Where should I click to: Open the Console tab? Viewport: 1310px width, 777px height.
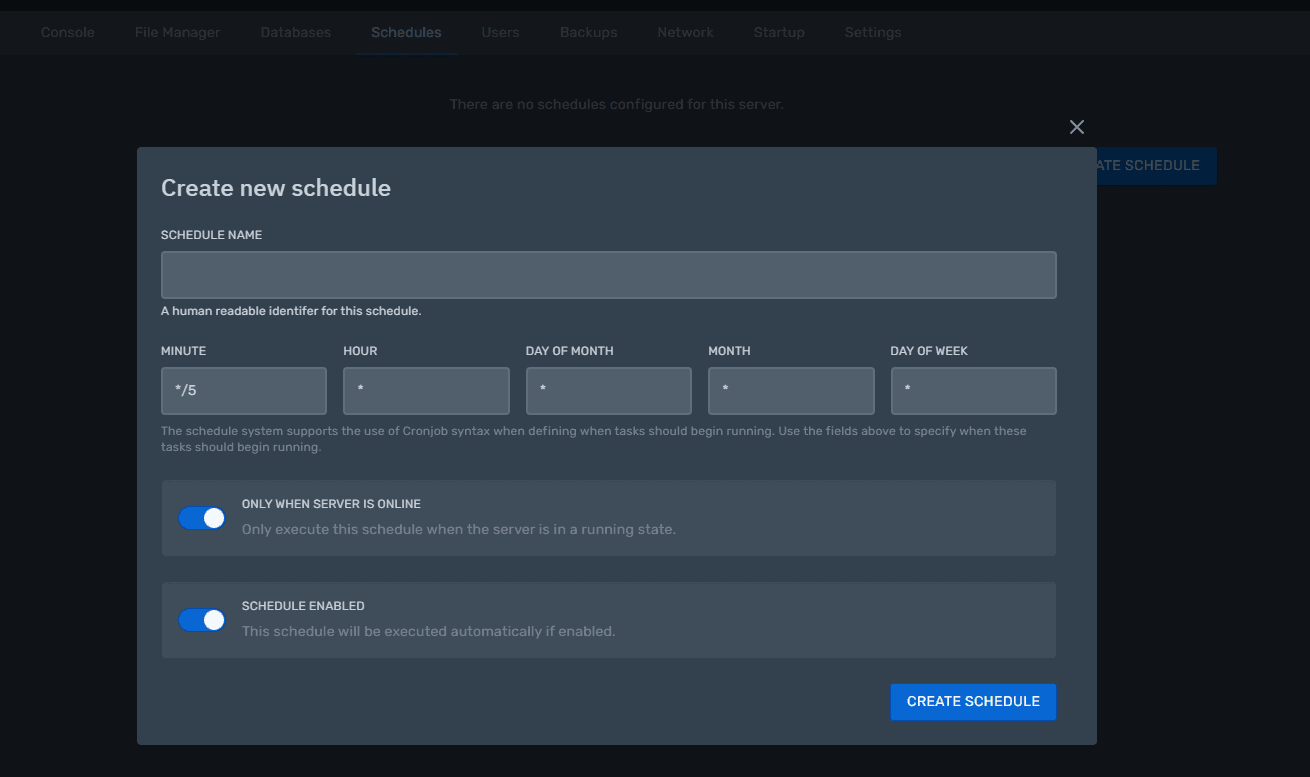pyautogui.click(x=68, y=32)
